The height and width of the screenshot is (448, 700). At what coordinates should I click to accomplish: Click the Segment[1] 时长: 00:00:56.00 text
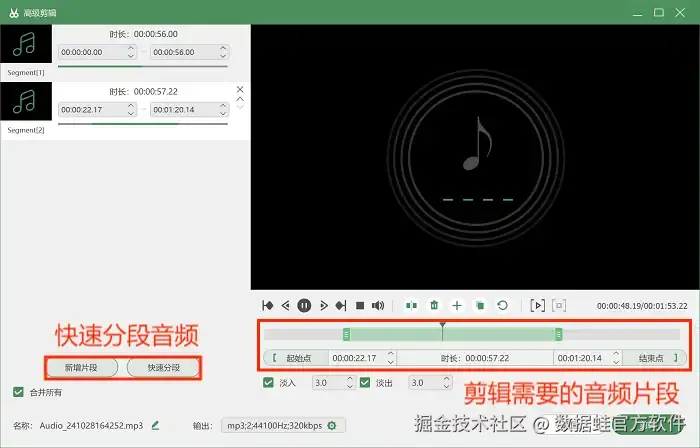click(x=143, y=34)
